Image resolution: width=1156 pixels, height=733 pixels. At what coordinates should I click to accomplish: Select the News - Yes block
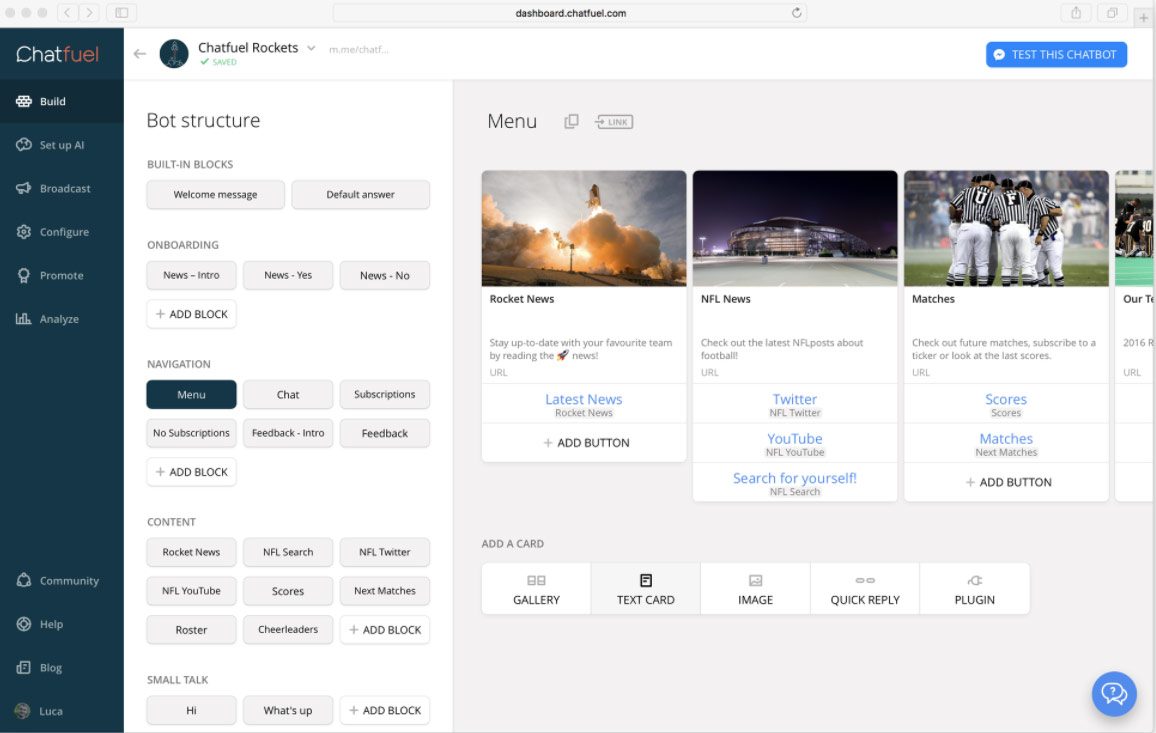point(288,275)
